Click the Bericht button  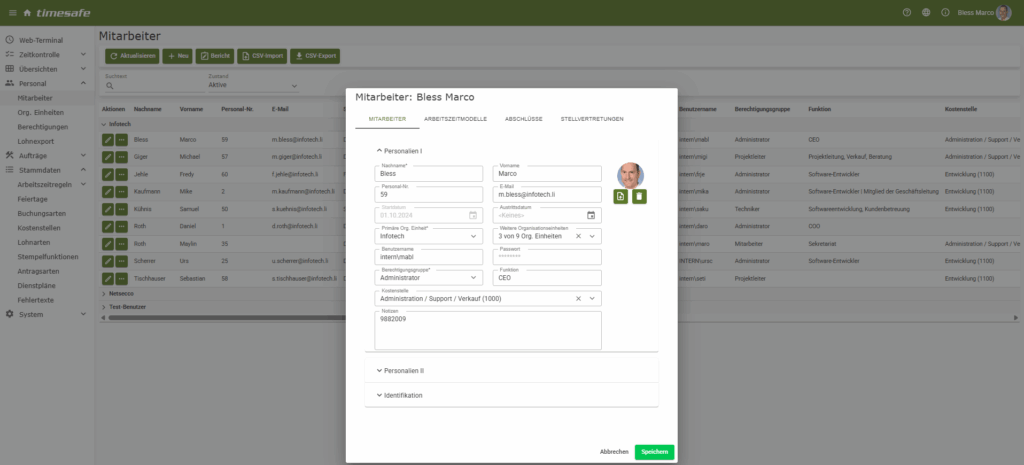pos(215,56)
